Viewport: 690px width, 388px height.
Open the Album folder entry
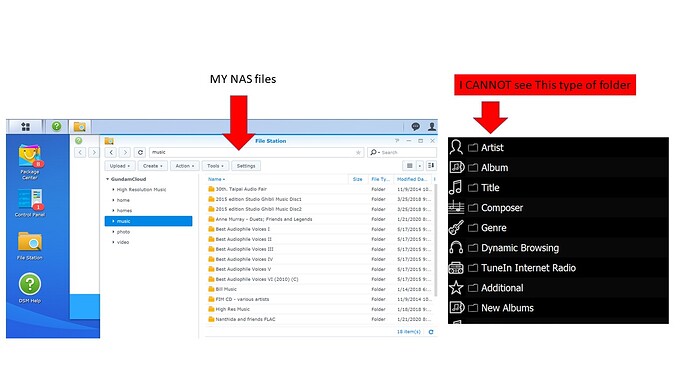[494, 168]
